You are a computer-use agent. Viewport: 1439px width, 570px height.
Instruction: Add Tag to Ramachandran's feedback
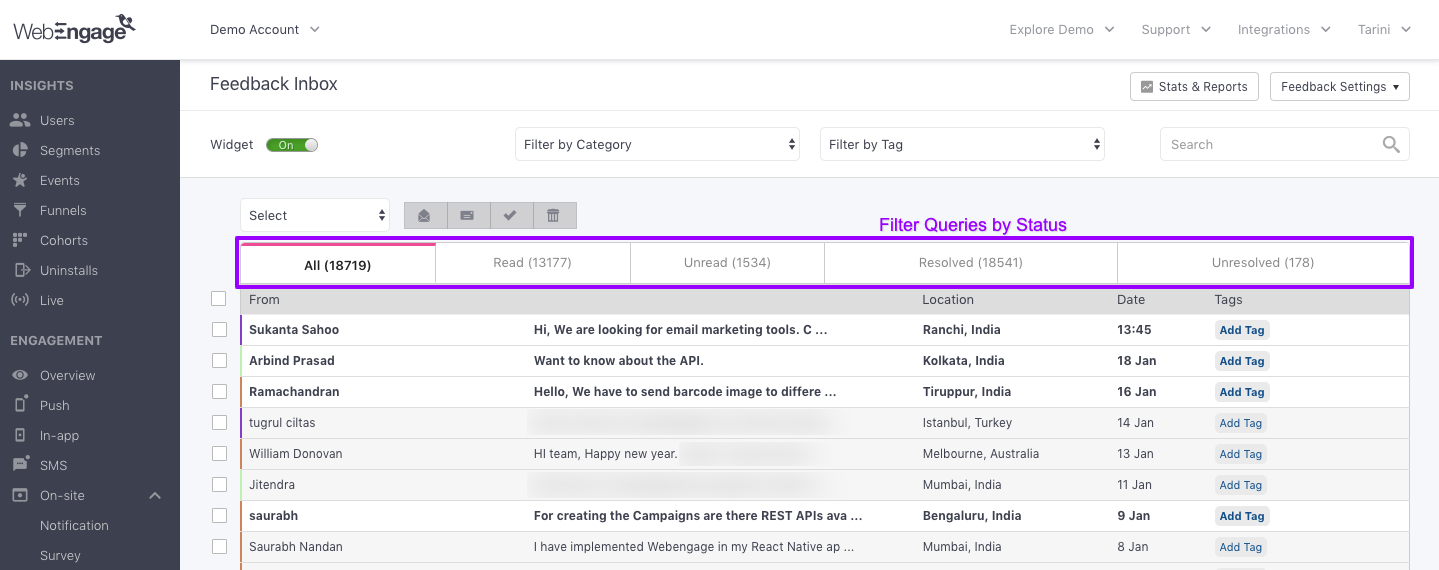[1242, 392]
